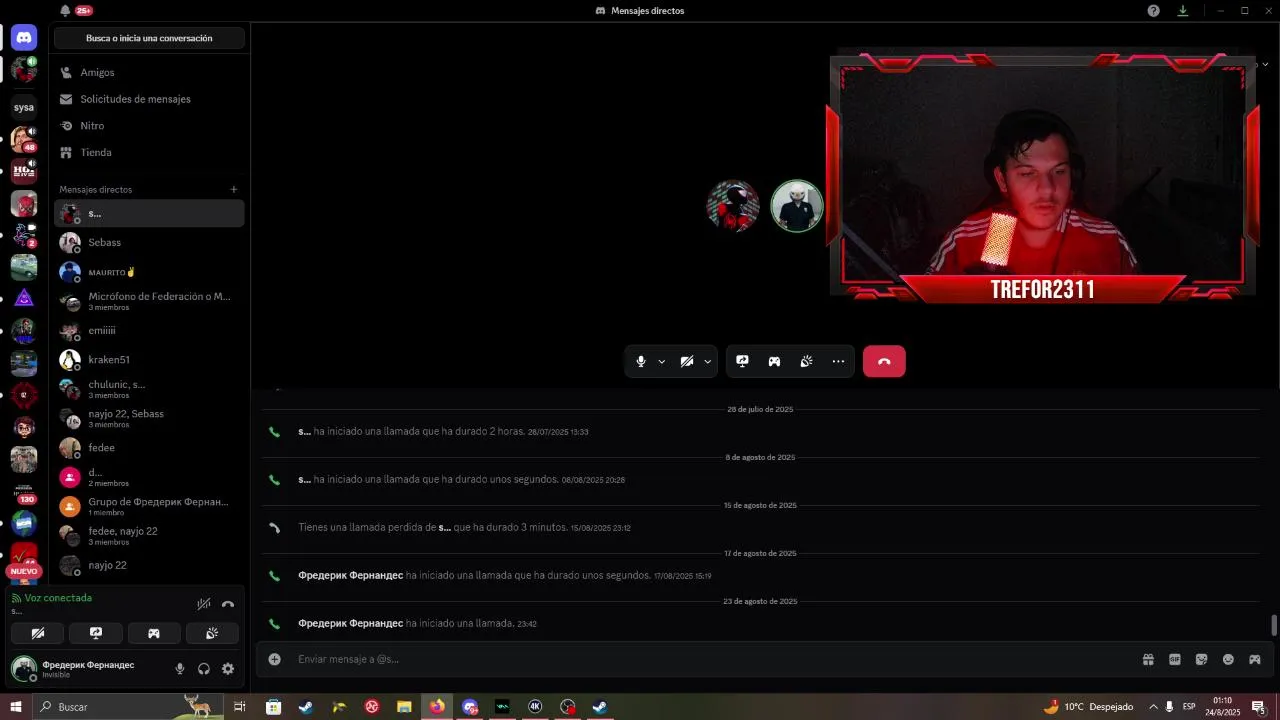
Task: Open the GIF picker
Action: click(1175, 659)
